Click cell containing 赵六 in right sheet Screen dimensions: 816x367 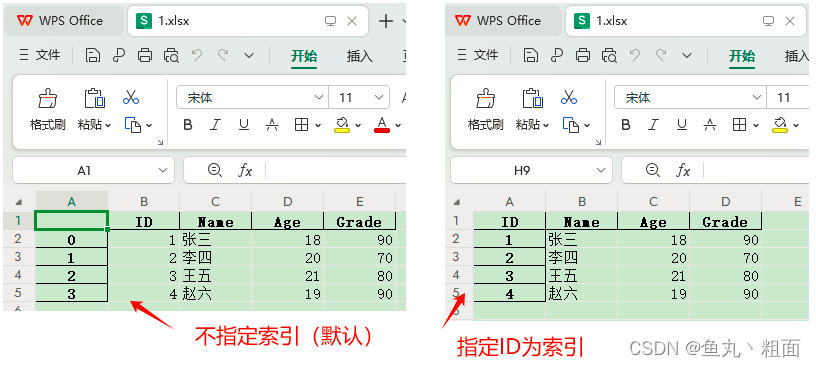tap(582, 294)
